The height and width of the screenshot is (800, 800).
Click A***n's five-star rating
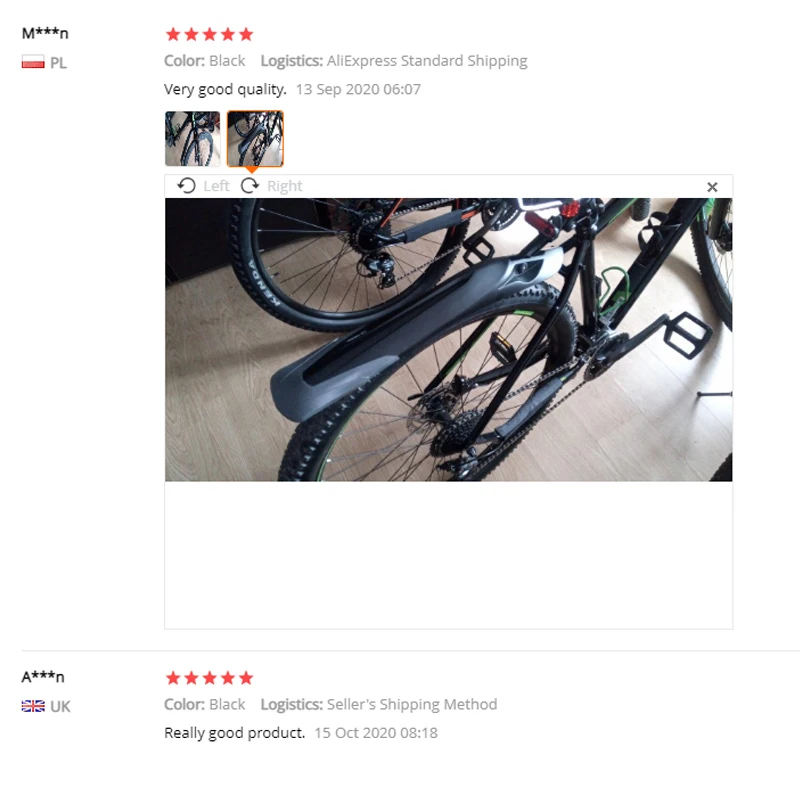(x=210, y=678)
